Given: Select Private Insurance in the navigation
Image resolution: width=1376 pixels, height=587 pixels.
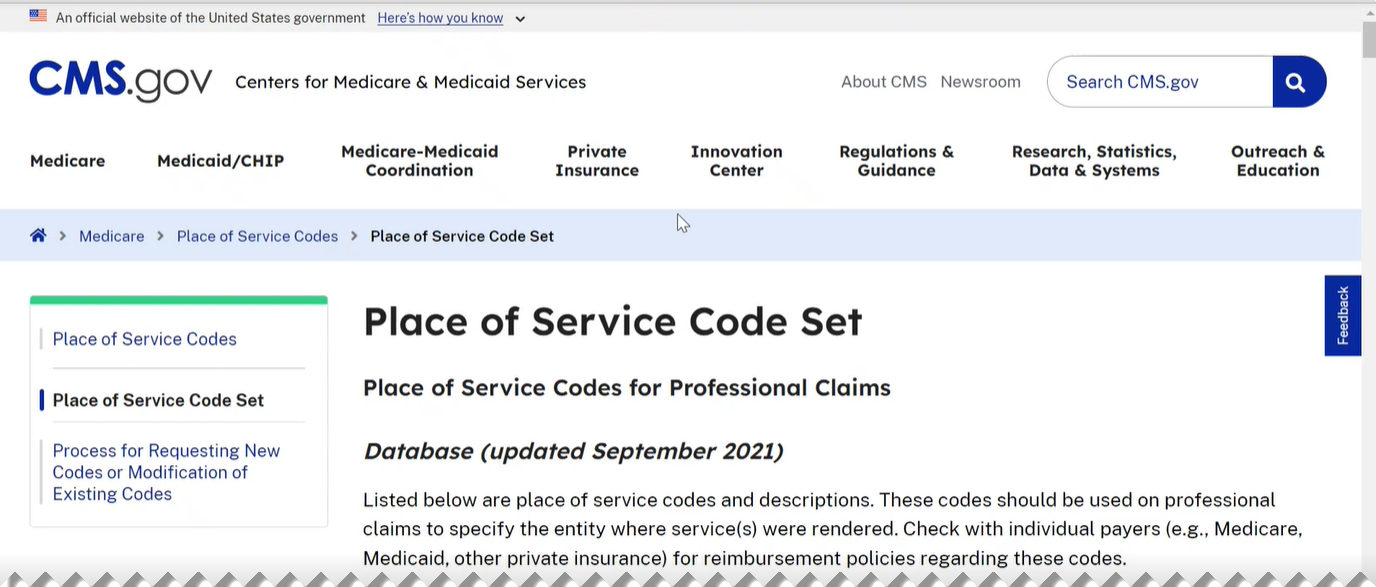Looking at the screenshot, I should 596,160.
